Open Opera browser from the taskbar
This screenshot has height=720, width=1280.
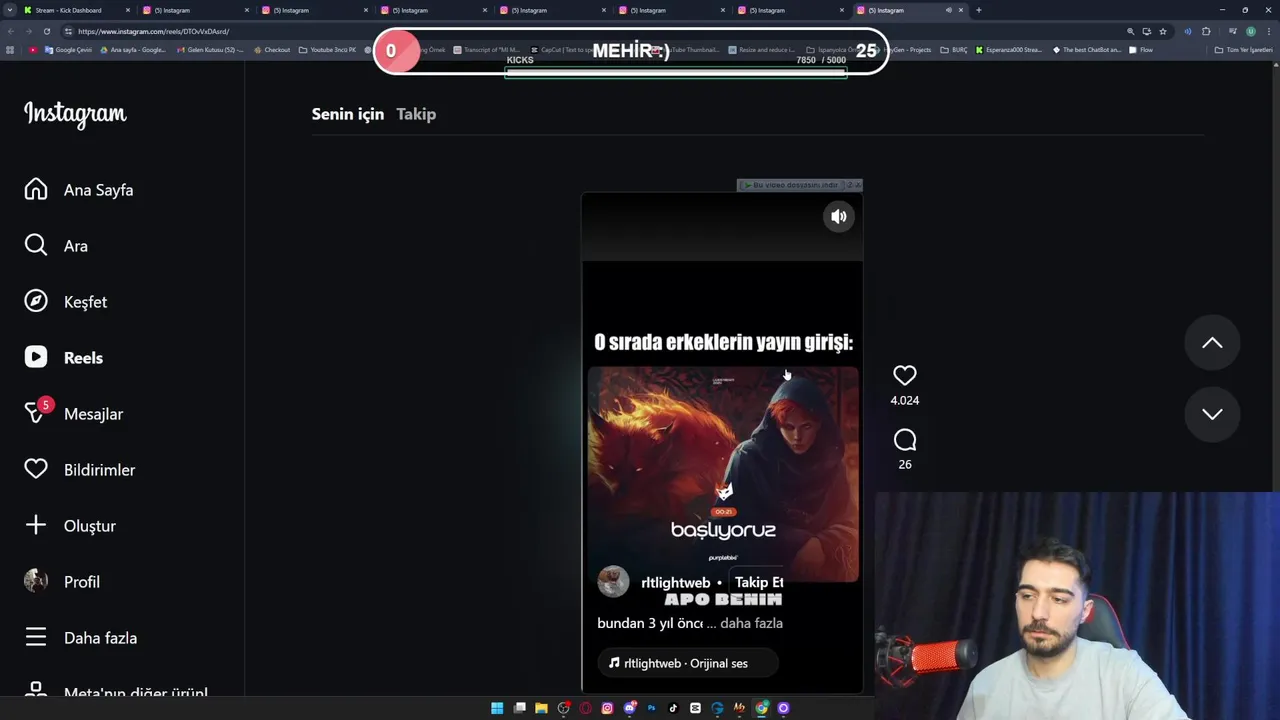pyautogui.click(x=585, y=708)
